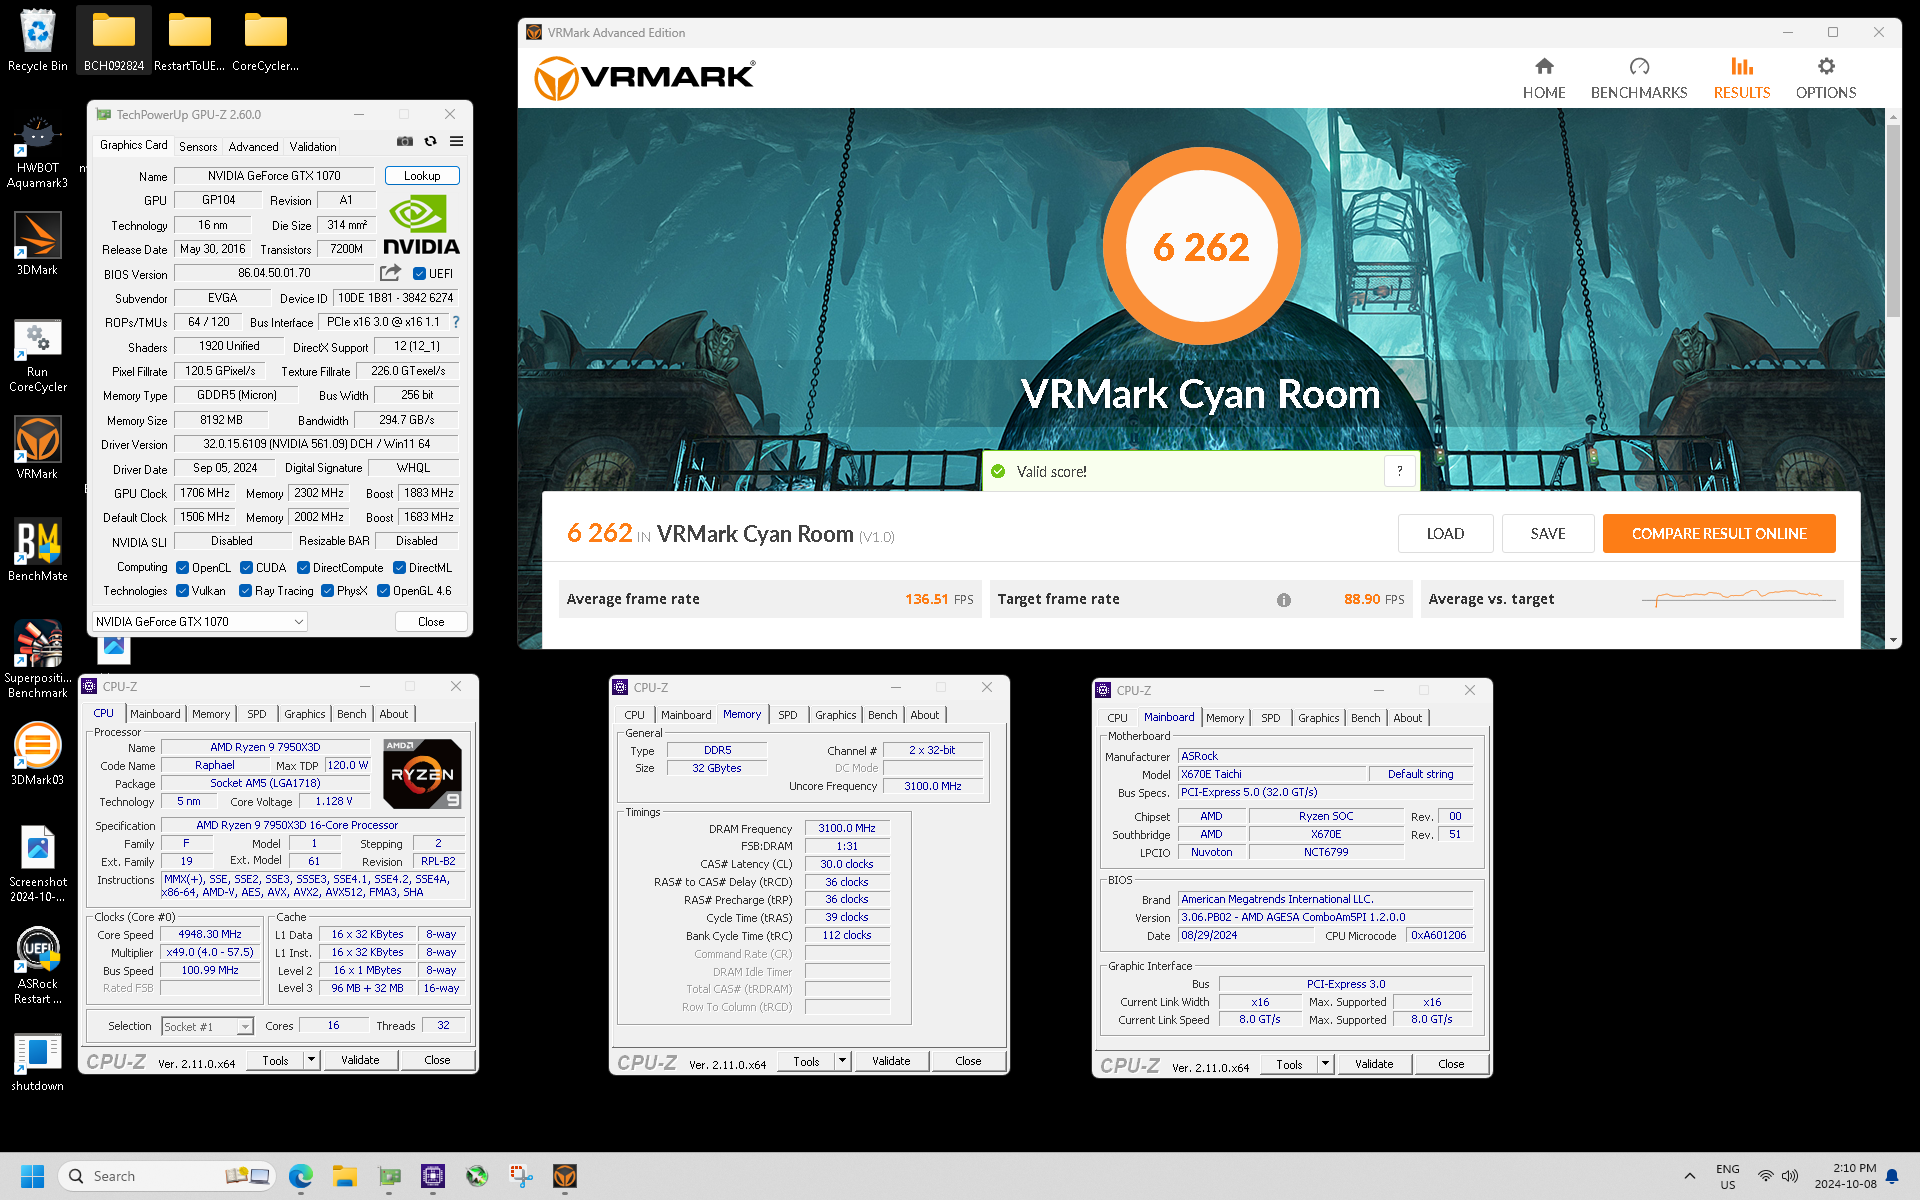Switch to Advanced tab in GPU-Z
The width and height of the screenshot is (1920, 1200).
coord(253,147)
